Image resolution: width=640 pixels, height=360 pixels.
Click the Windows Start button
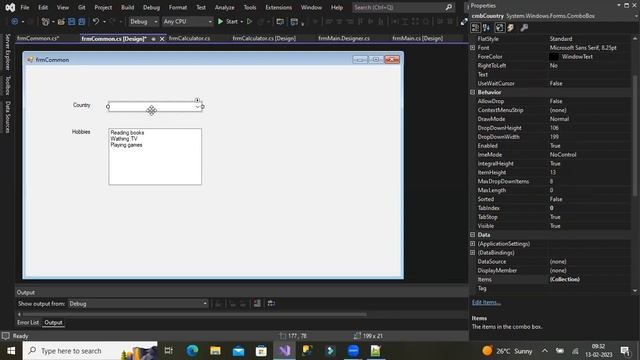tap(11, 351)
